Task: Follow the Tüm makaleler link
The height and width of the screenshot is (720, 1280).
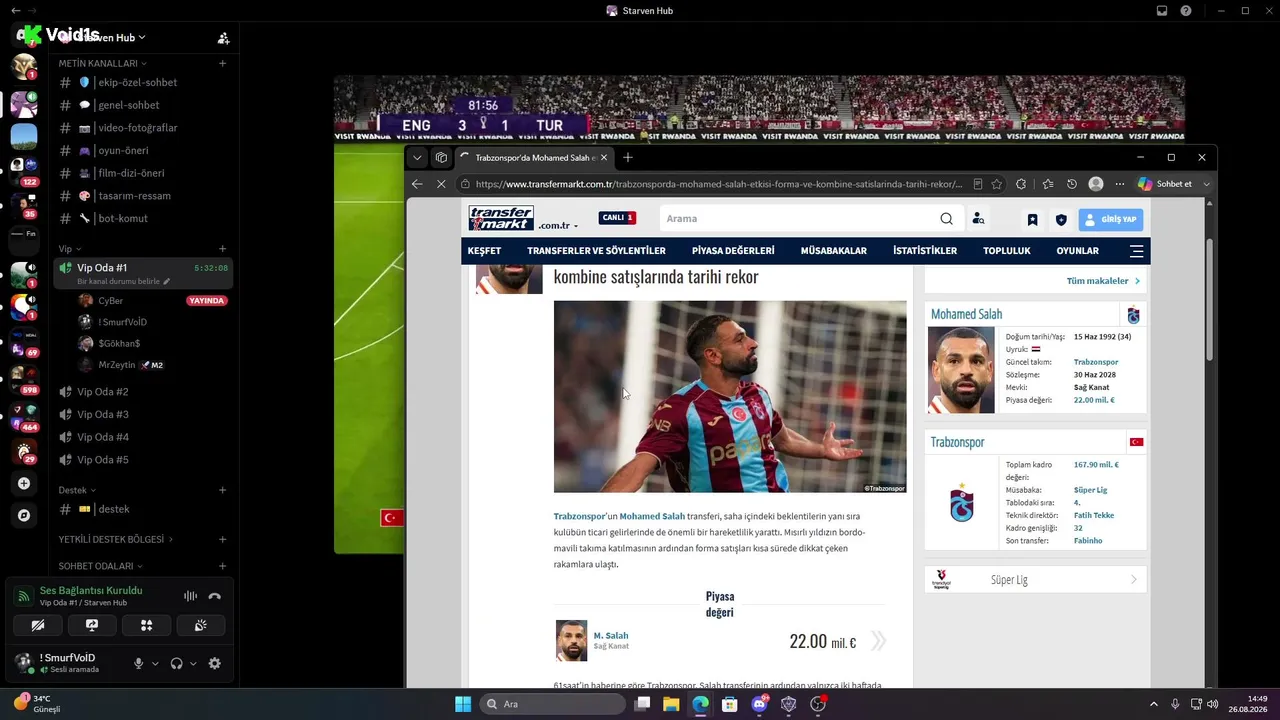Action: point(1103,281)
